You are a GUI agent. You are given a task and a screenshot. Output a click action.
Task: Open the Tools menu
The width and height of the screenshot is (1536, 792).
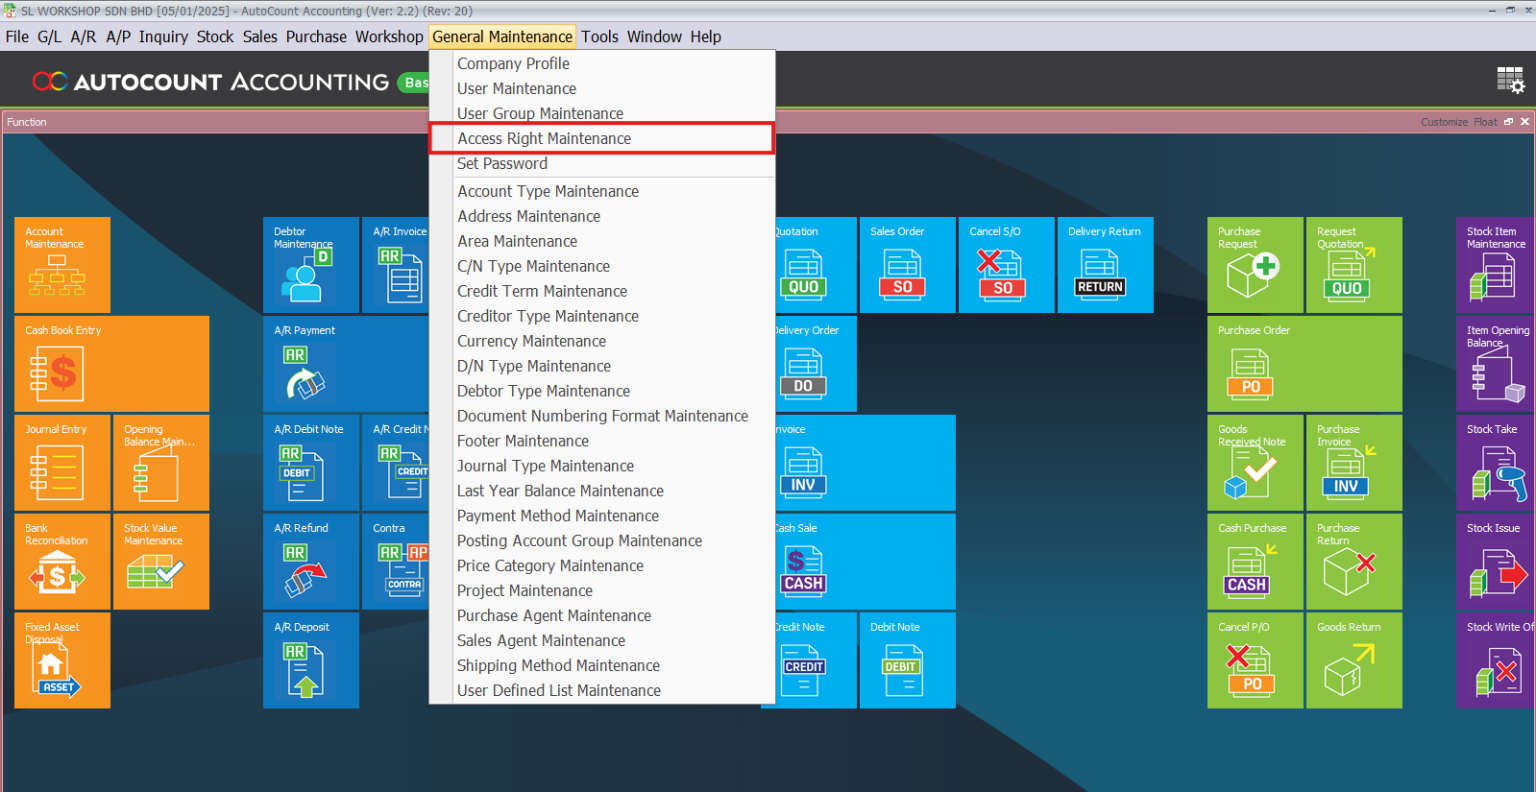pos(600,37)
